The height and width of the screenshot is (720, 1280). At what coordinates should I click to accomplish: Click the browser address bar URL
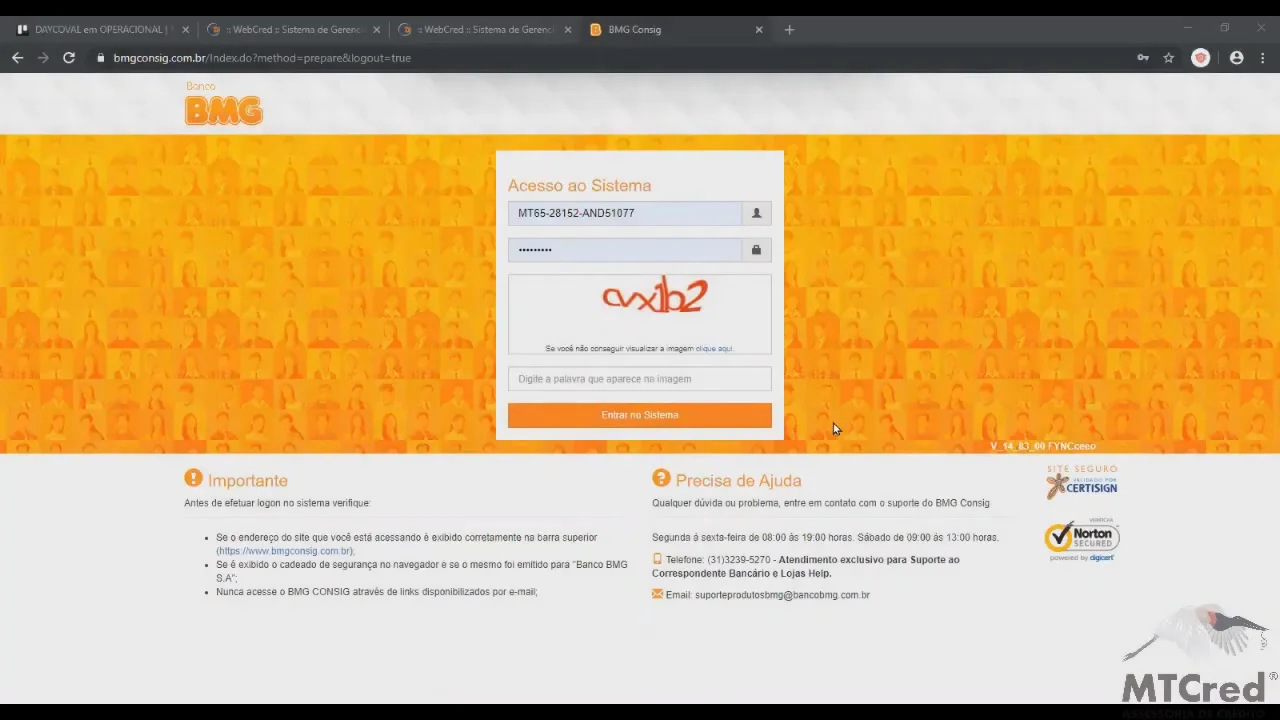(262, 58)
